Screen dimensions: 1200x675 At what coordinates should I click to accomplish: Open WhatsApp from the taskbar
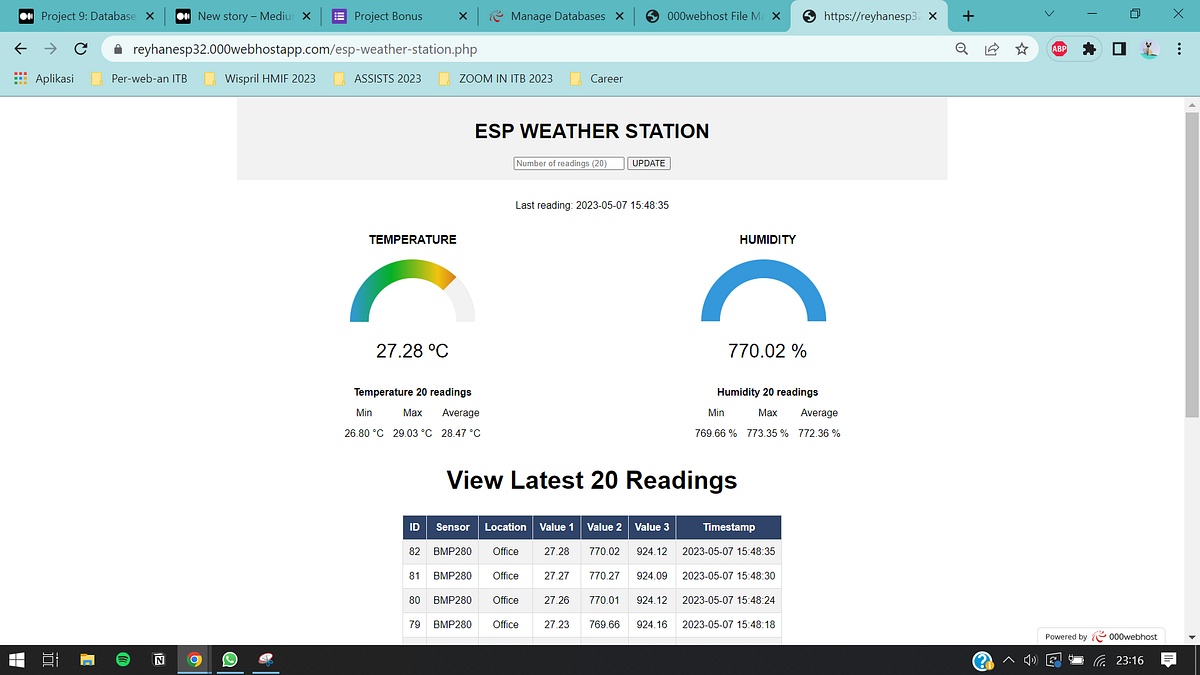(x=229, y=659)
